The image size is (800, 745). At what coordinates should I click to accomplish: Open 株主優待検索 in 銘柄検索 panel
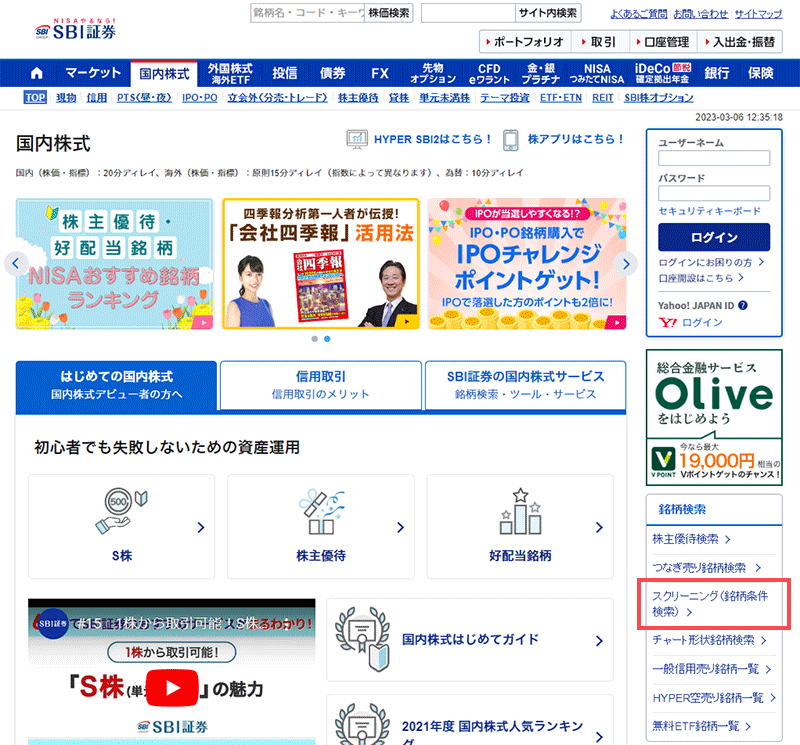tap(691, 539)
